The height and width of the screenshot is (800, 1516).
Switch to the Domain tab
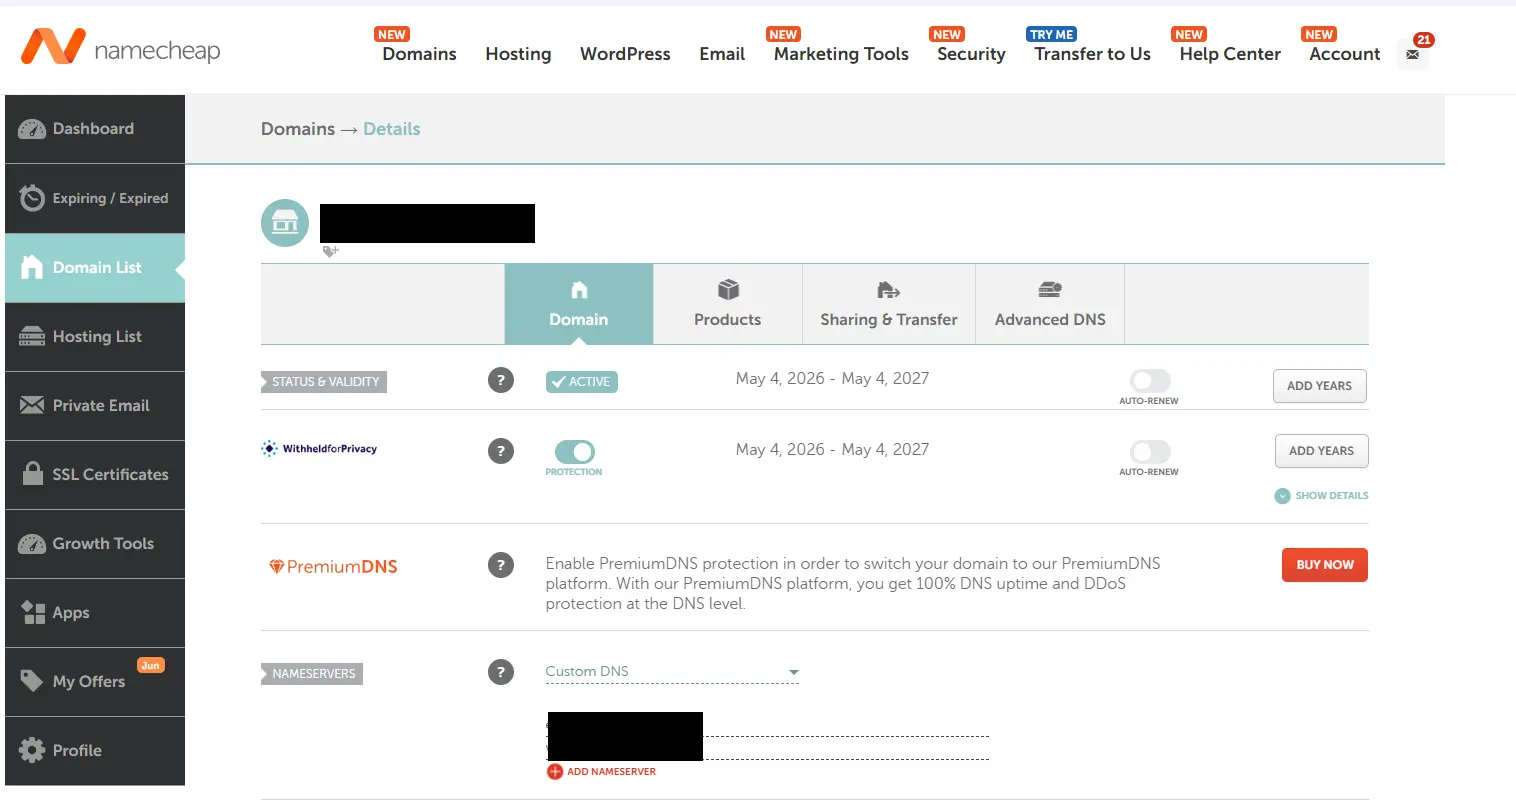click(x=579, y=304)
